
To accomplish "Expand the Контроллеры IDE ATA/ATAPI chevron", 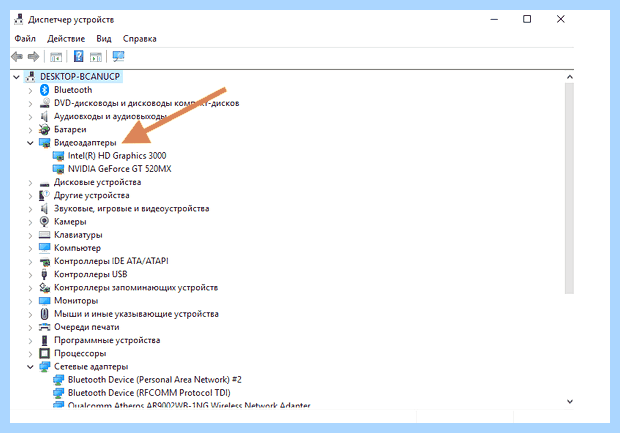I will (x=30, y=262).
